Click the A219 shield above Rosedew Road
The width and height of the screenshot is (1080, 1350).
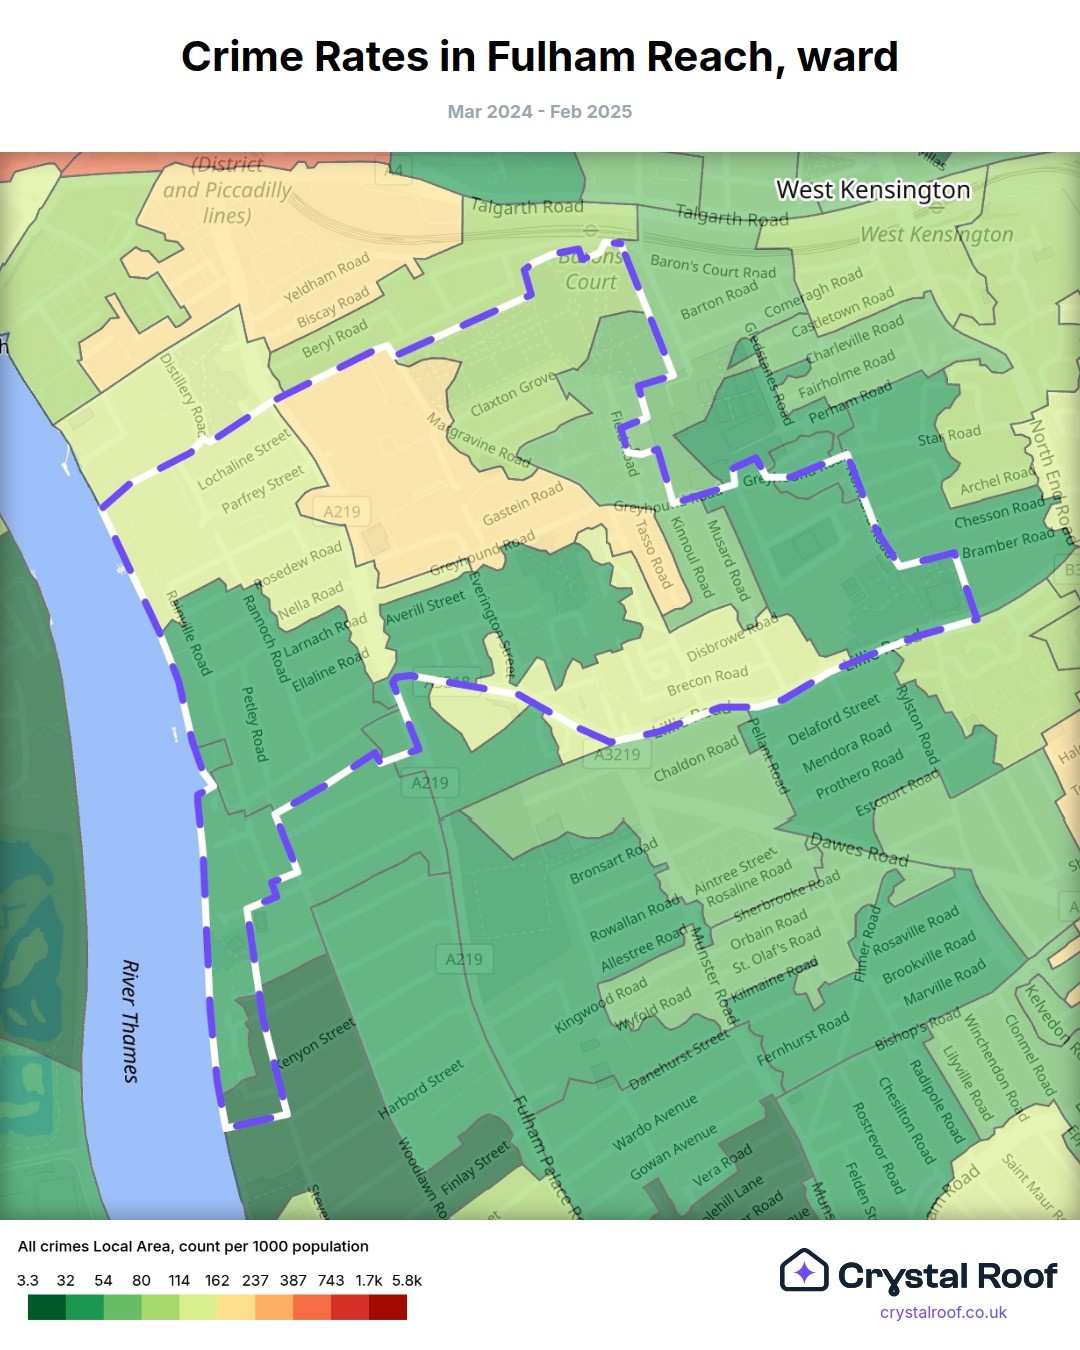click(x=342, y=512)
